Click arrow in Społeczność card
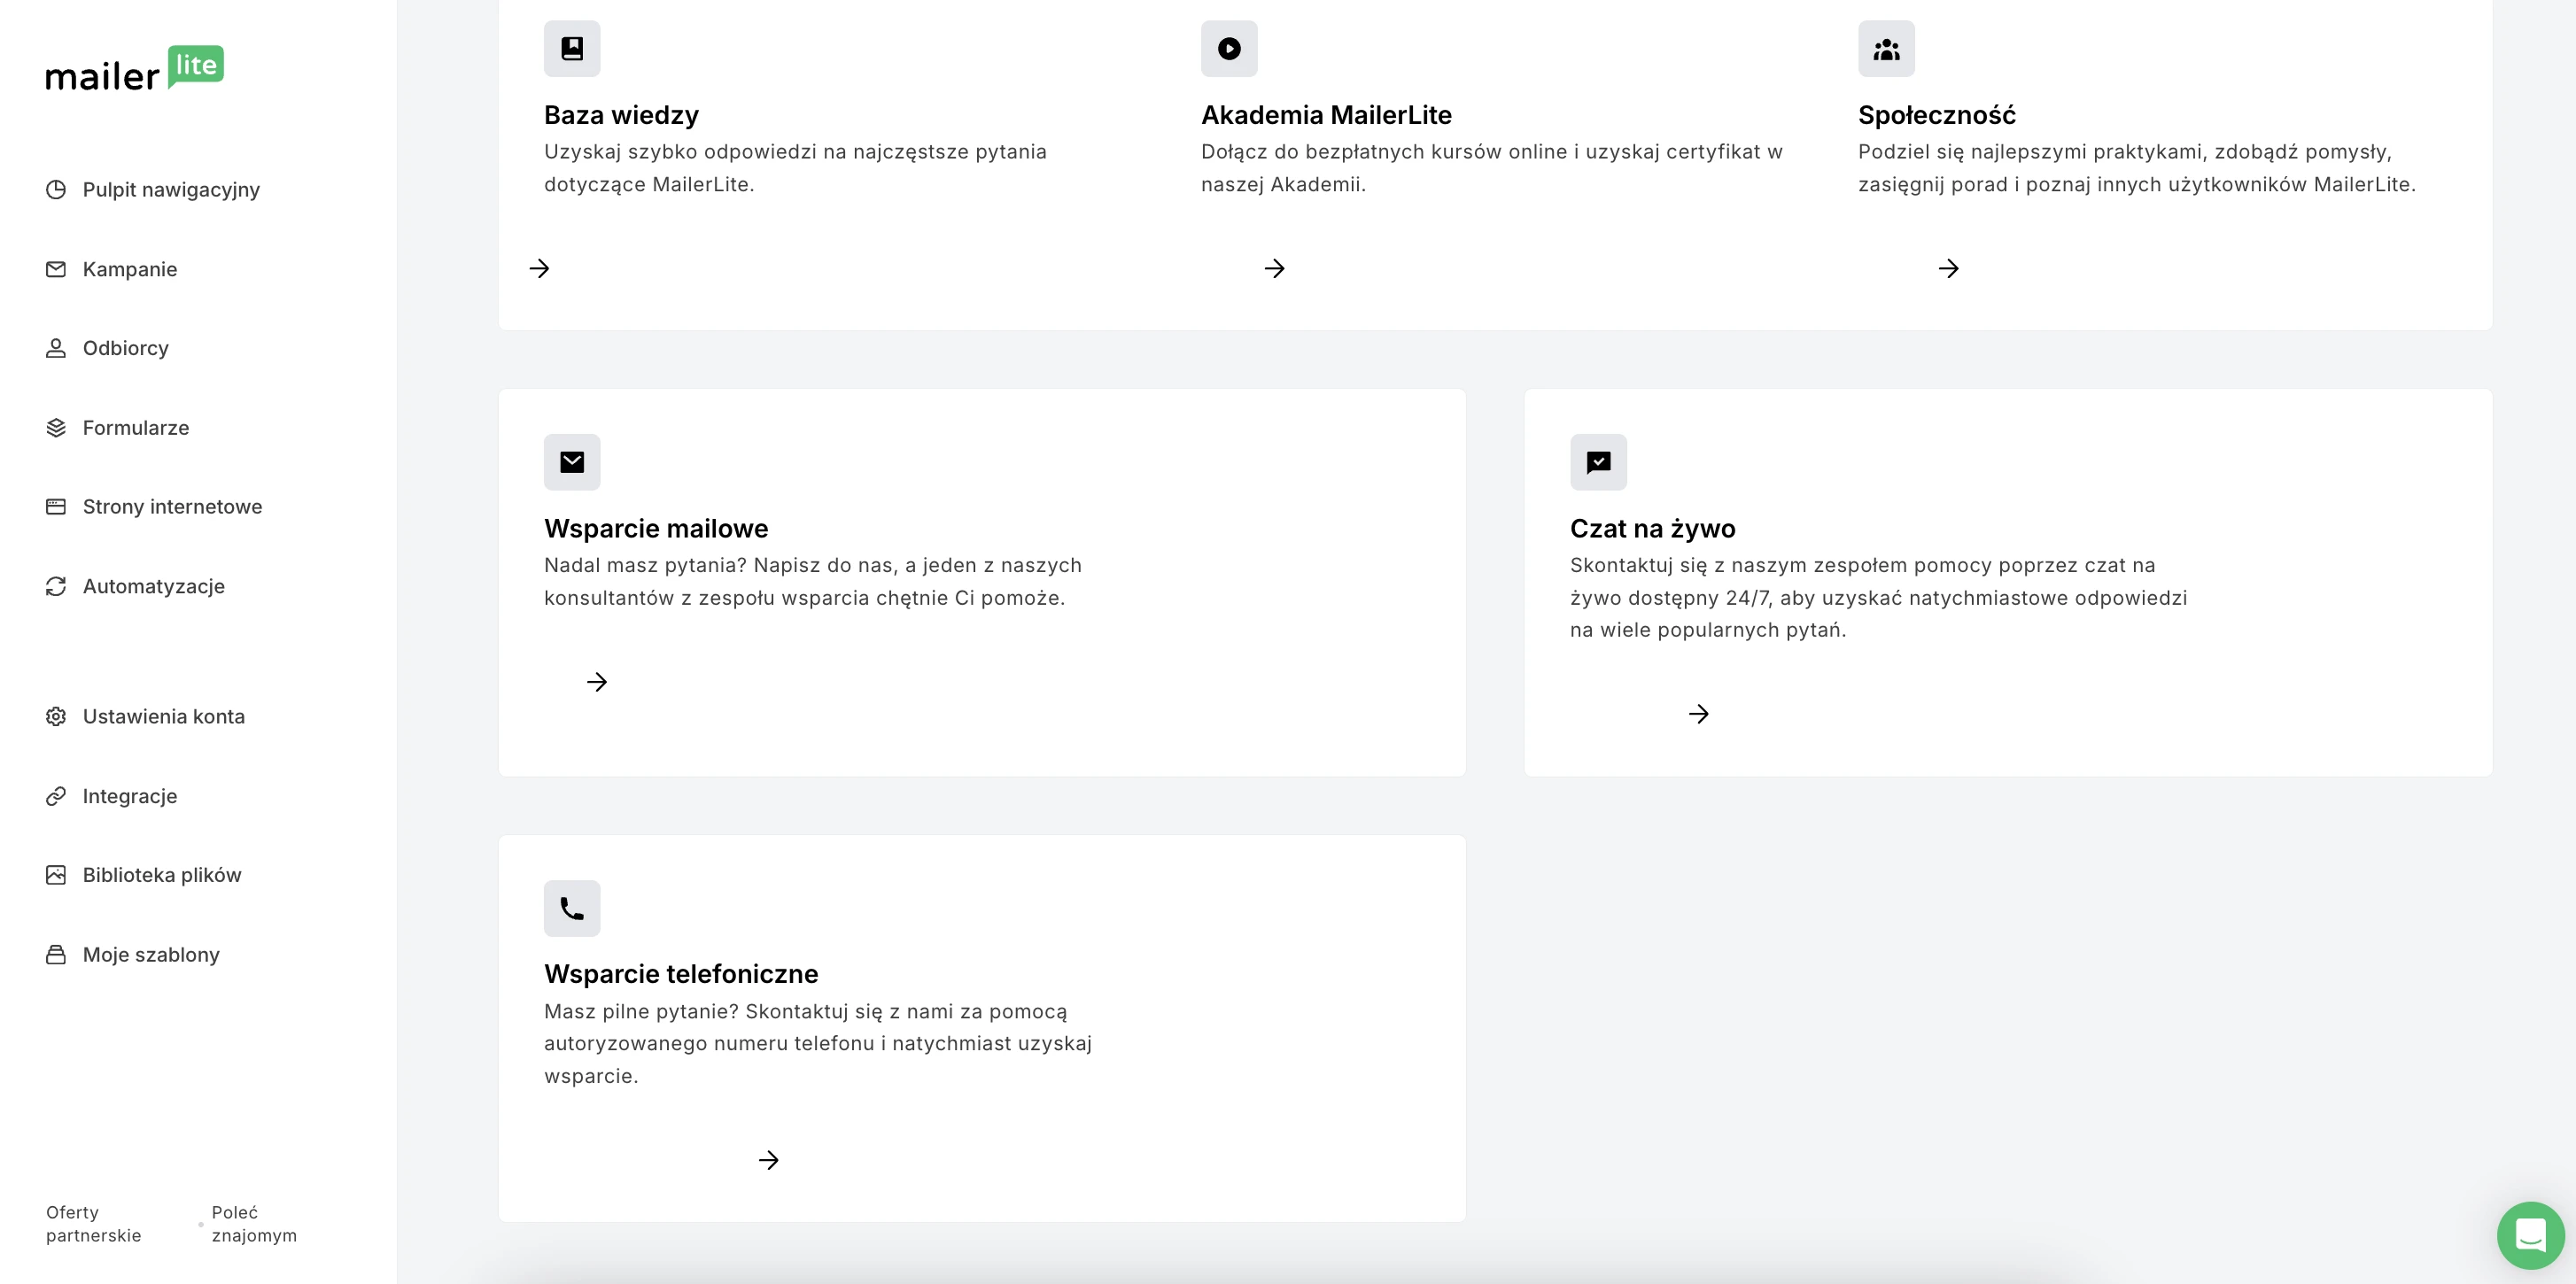Image resolution: width=2576 pixels, height=1284 pixels. click(x=1948, y=268)
